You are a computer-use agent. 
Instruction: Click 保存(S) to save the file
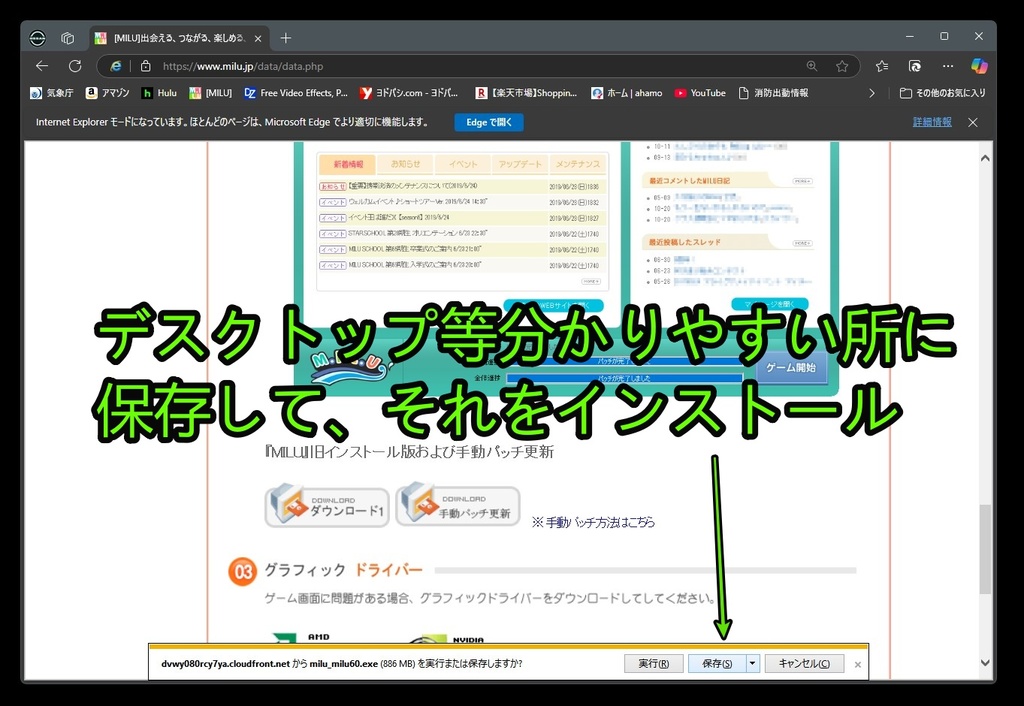pyautogui.click(x=717, y=664)
